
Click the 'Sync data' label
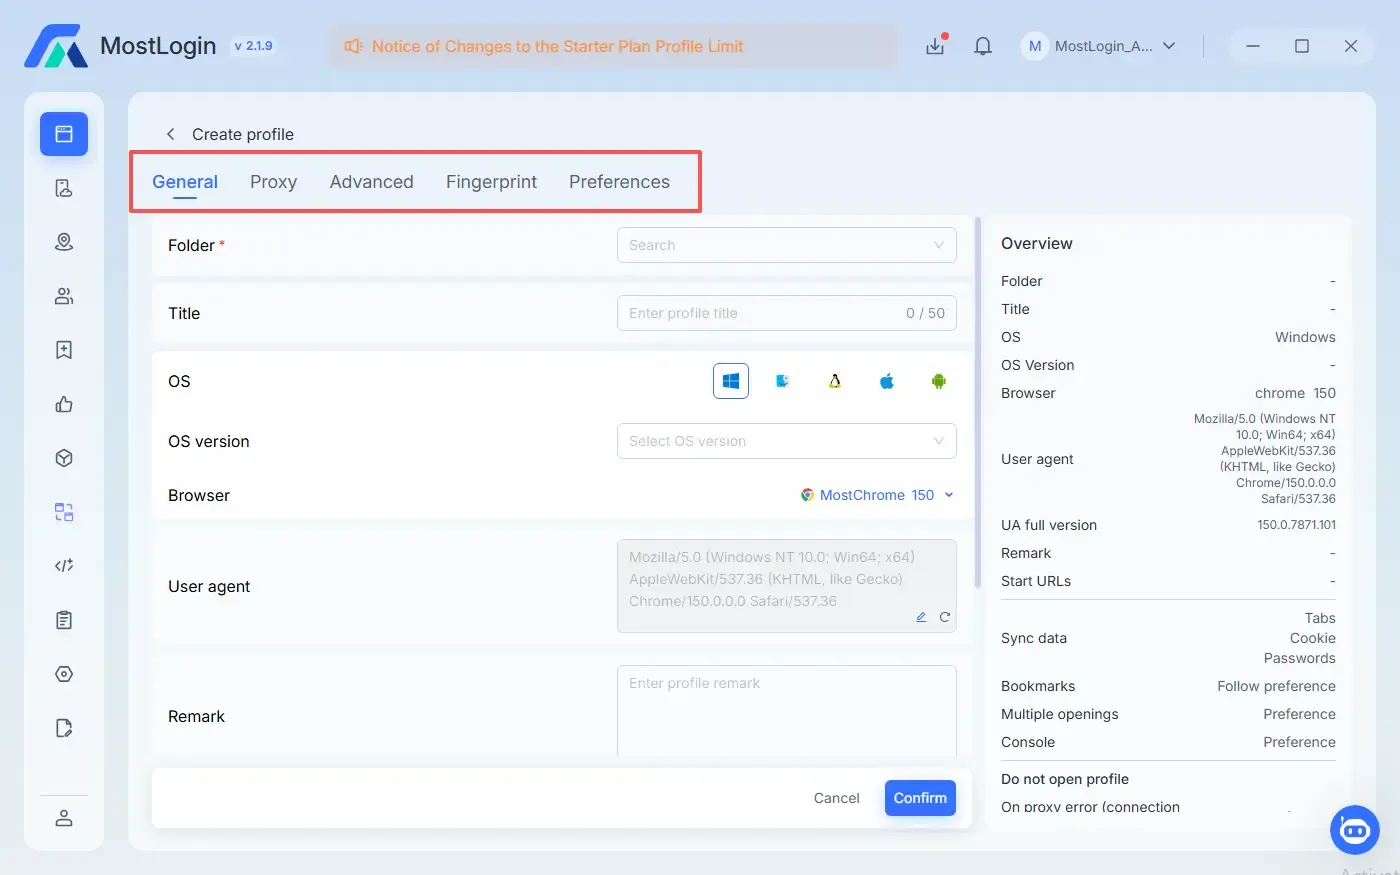(x=1034, y=638)
